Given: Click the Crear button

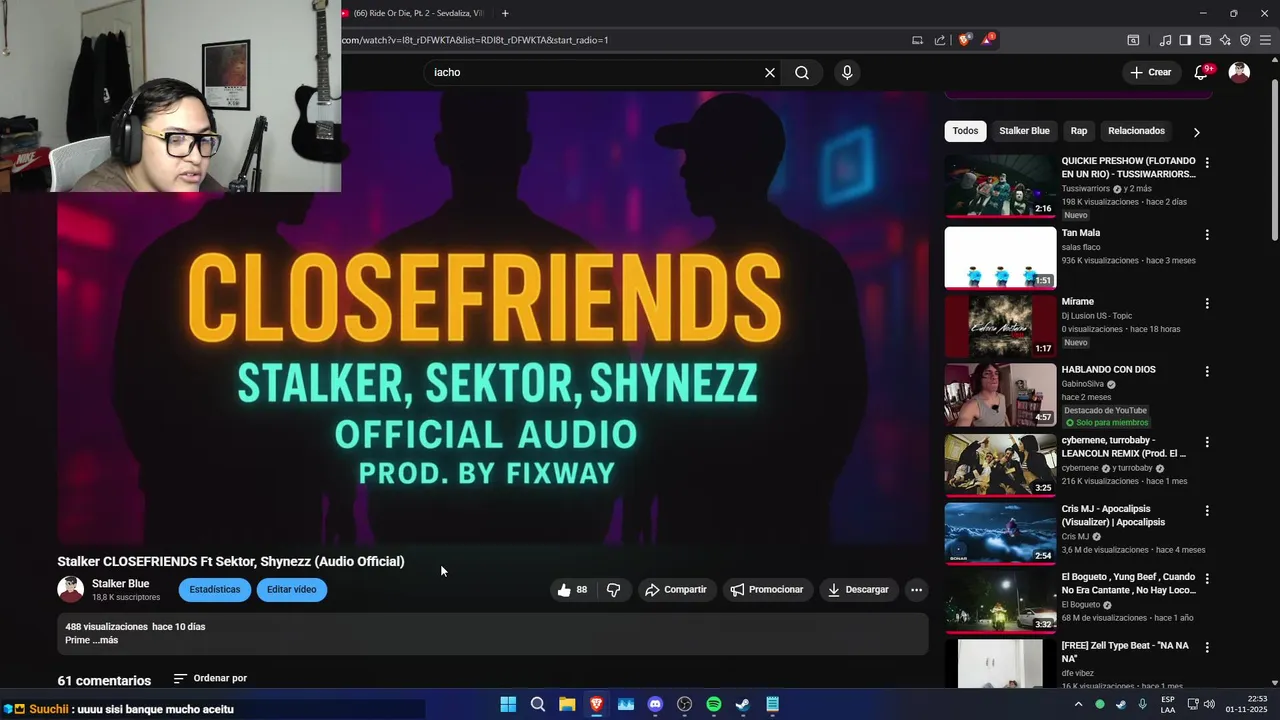Looking at the screenshot, I should (1150, 72).
